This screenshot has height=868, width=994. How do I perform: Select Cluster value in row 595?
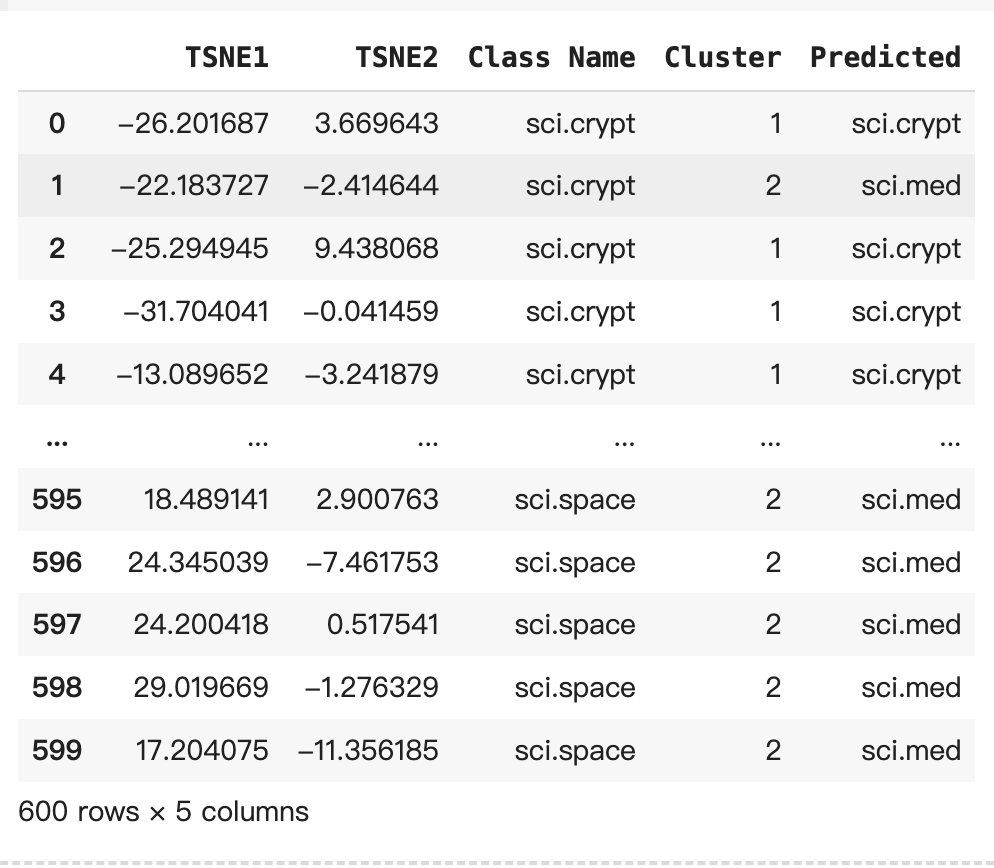[773, 500]
